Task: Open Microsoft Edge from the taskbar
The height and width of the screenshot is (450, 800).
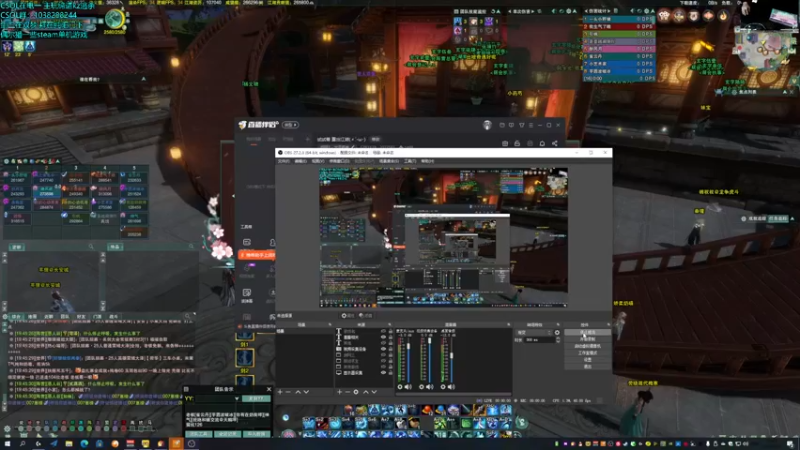Action: [x=84, y=444]
